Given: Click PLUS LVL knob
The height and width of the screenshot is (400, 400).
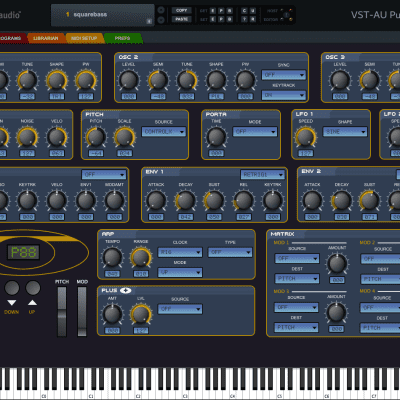Looking at the screenshot, I should (x=141, y=314).
